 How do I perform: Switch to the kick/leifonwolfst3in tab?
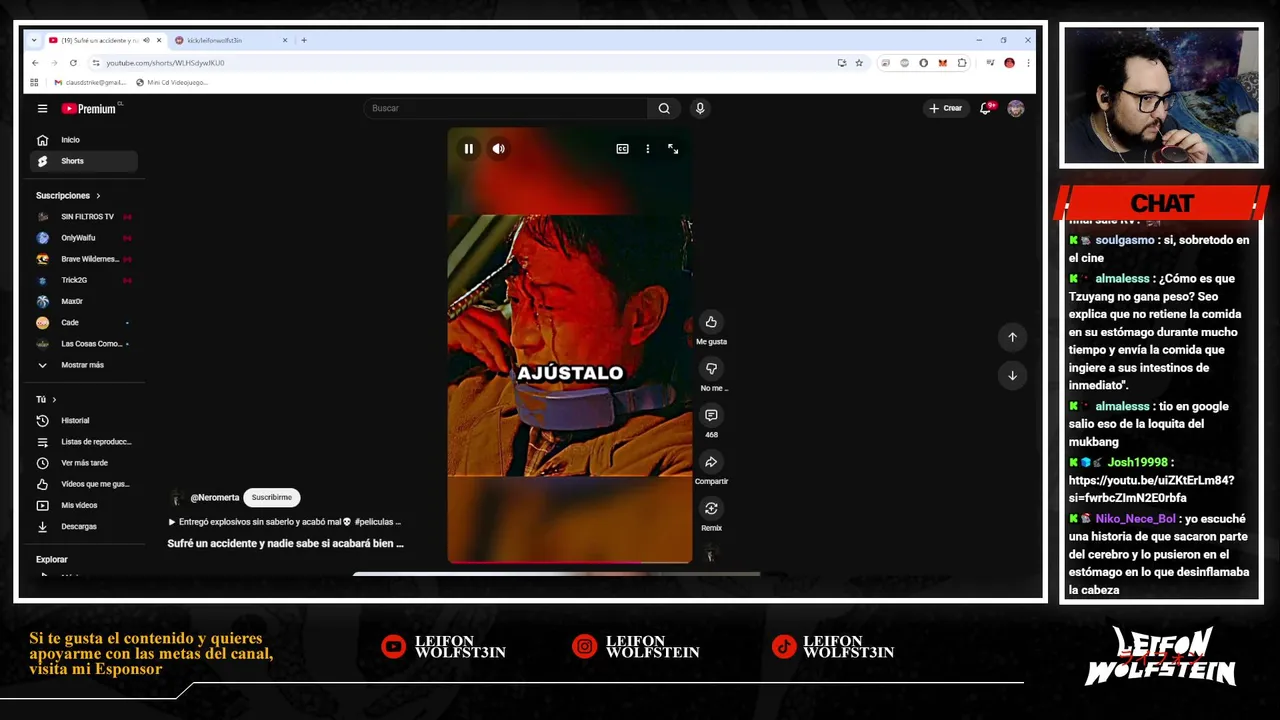pyautogui.click(x=231, y=40)
